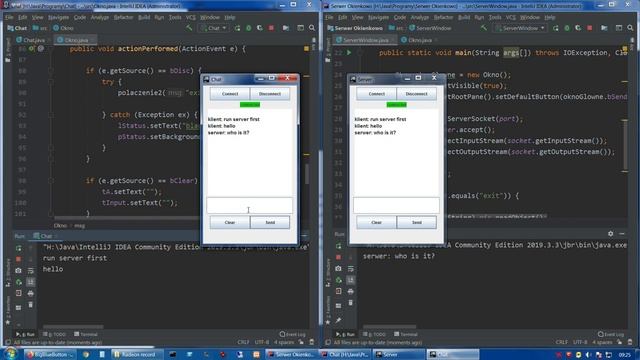Click the print icon in Serwer Run panel
This screenshot has height=360, width=640.
(x=351, y=291)
